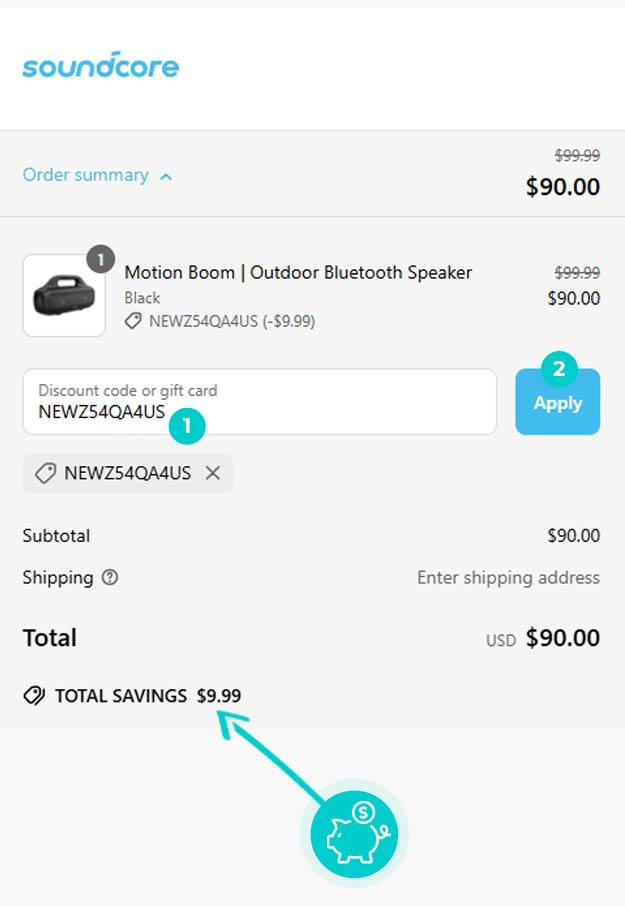Click the NEWZ54QA4US applied code chip label
This screenshot has height=906, width=625.
pyautogui.click(x=128, y=473)
